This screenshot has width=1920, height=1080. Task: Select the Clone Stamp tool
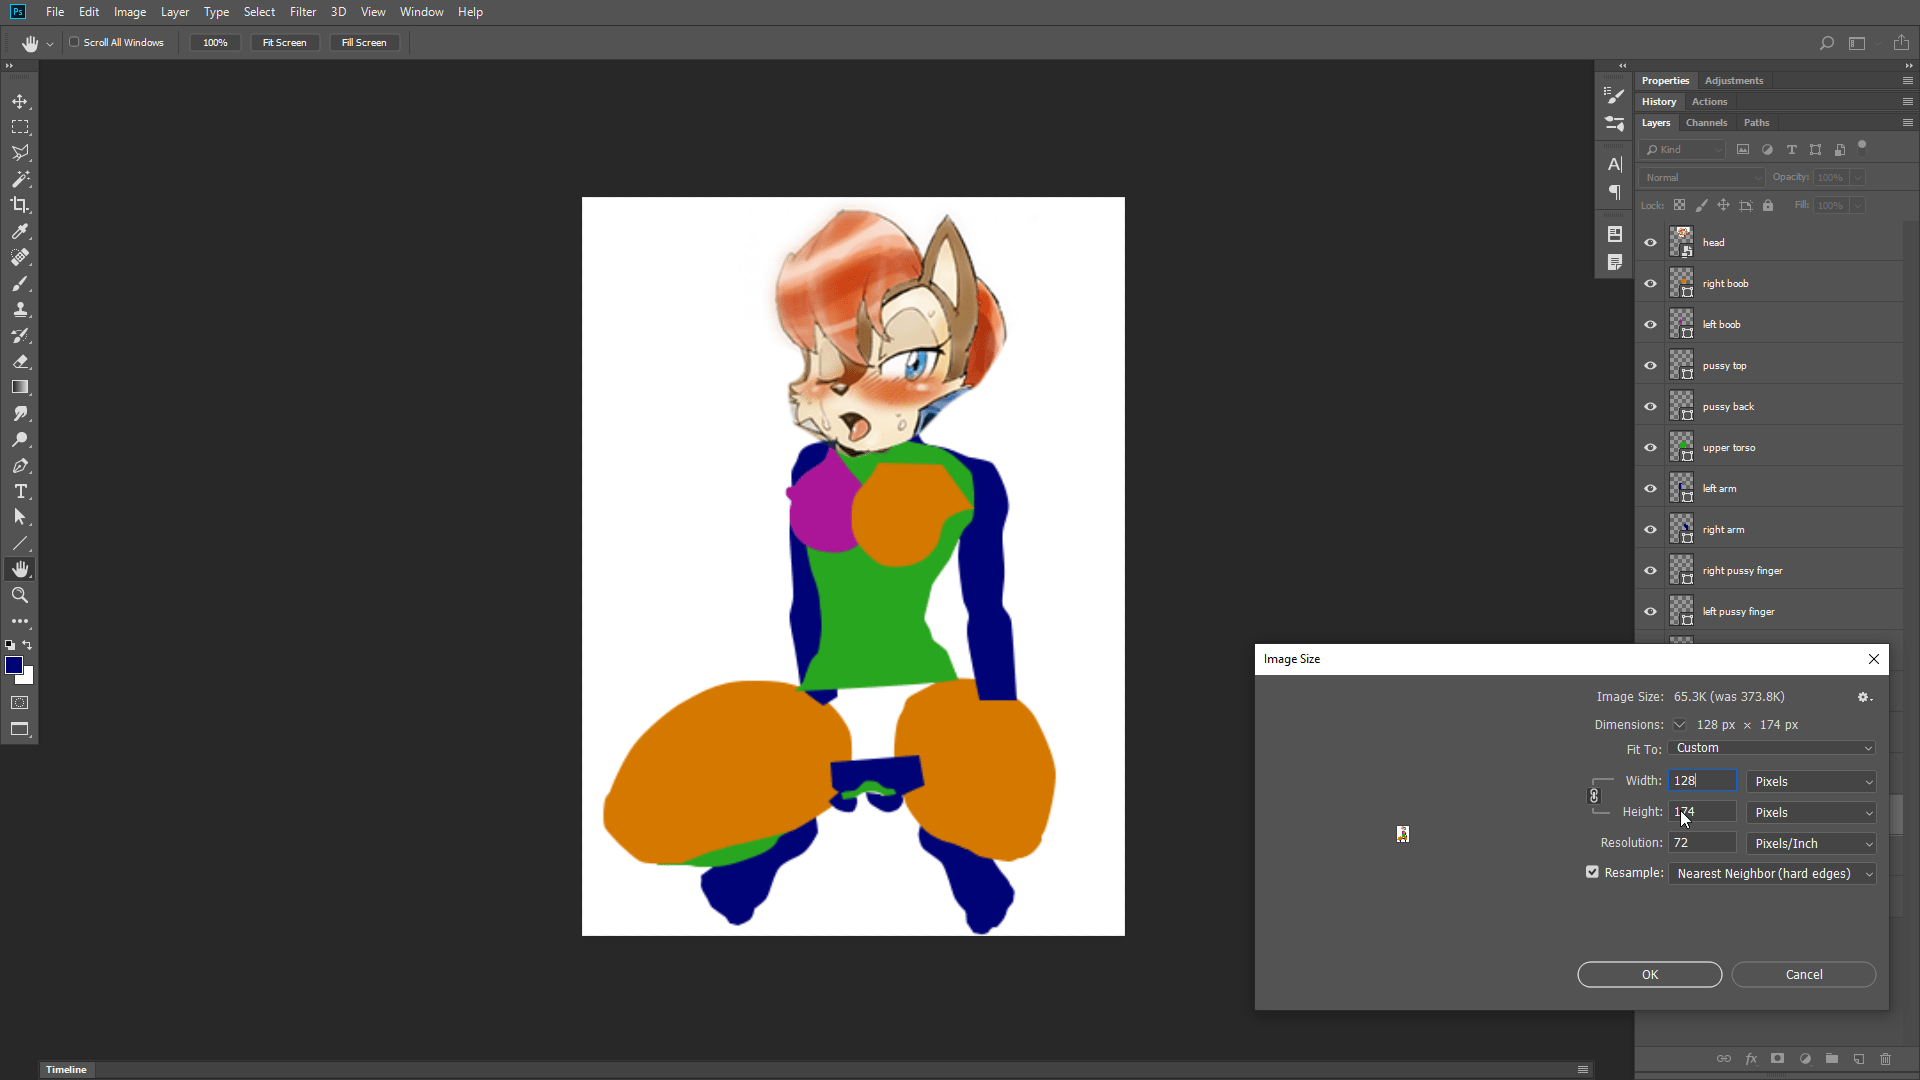point(20,309)
